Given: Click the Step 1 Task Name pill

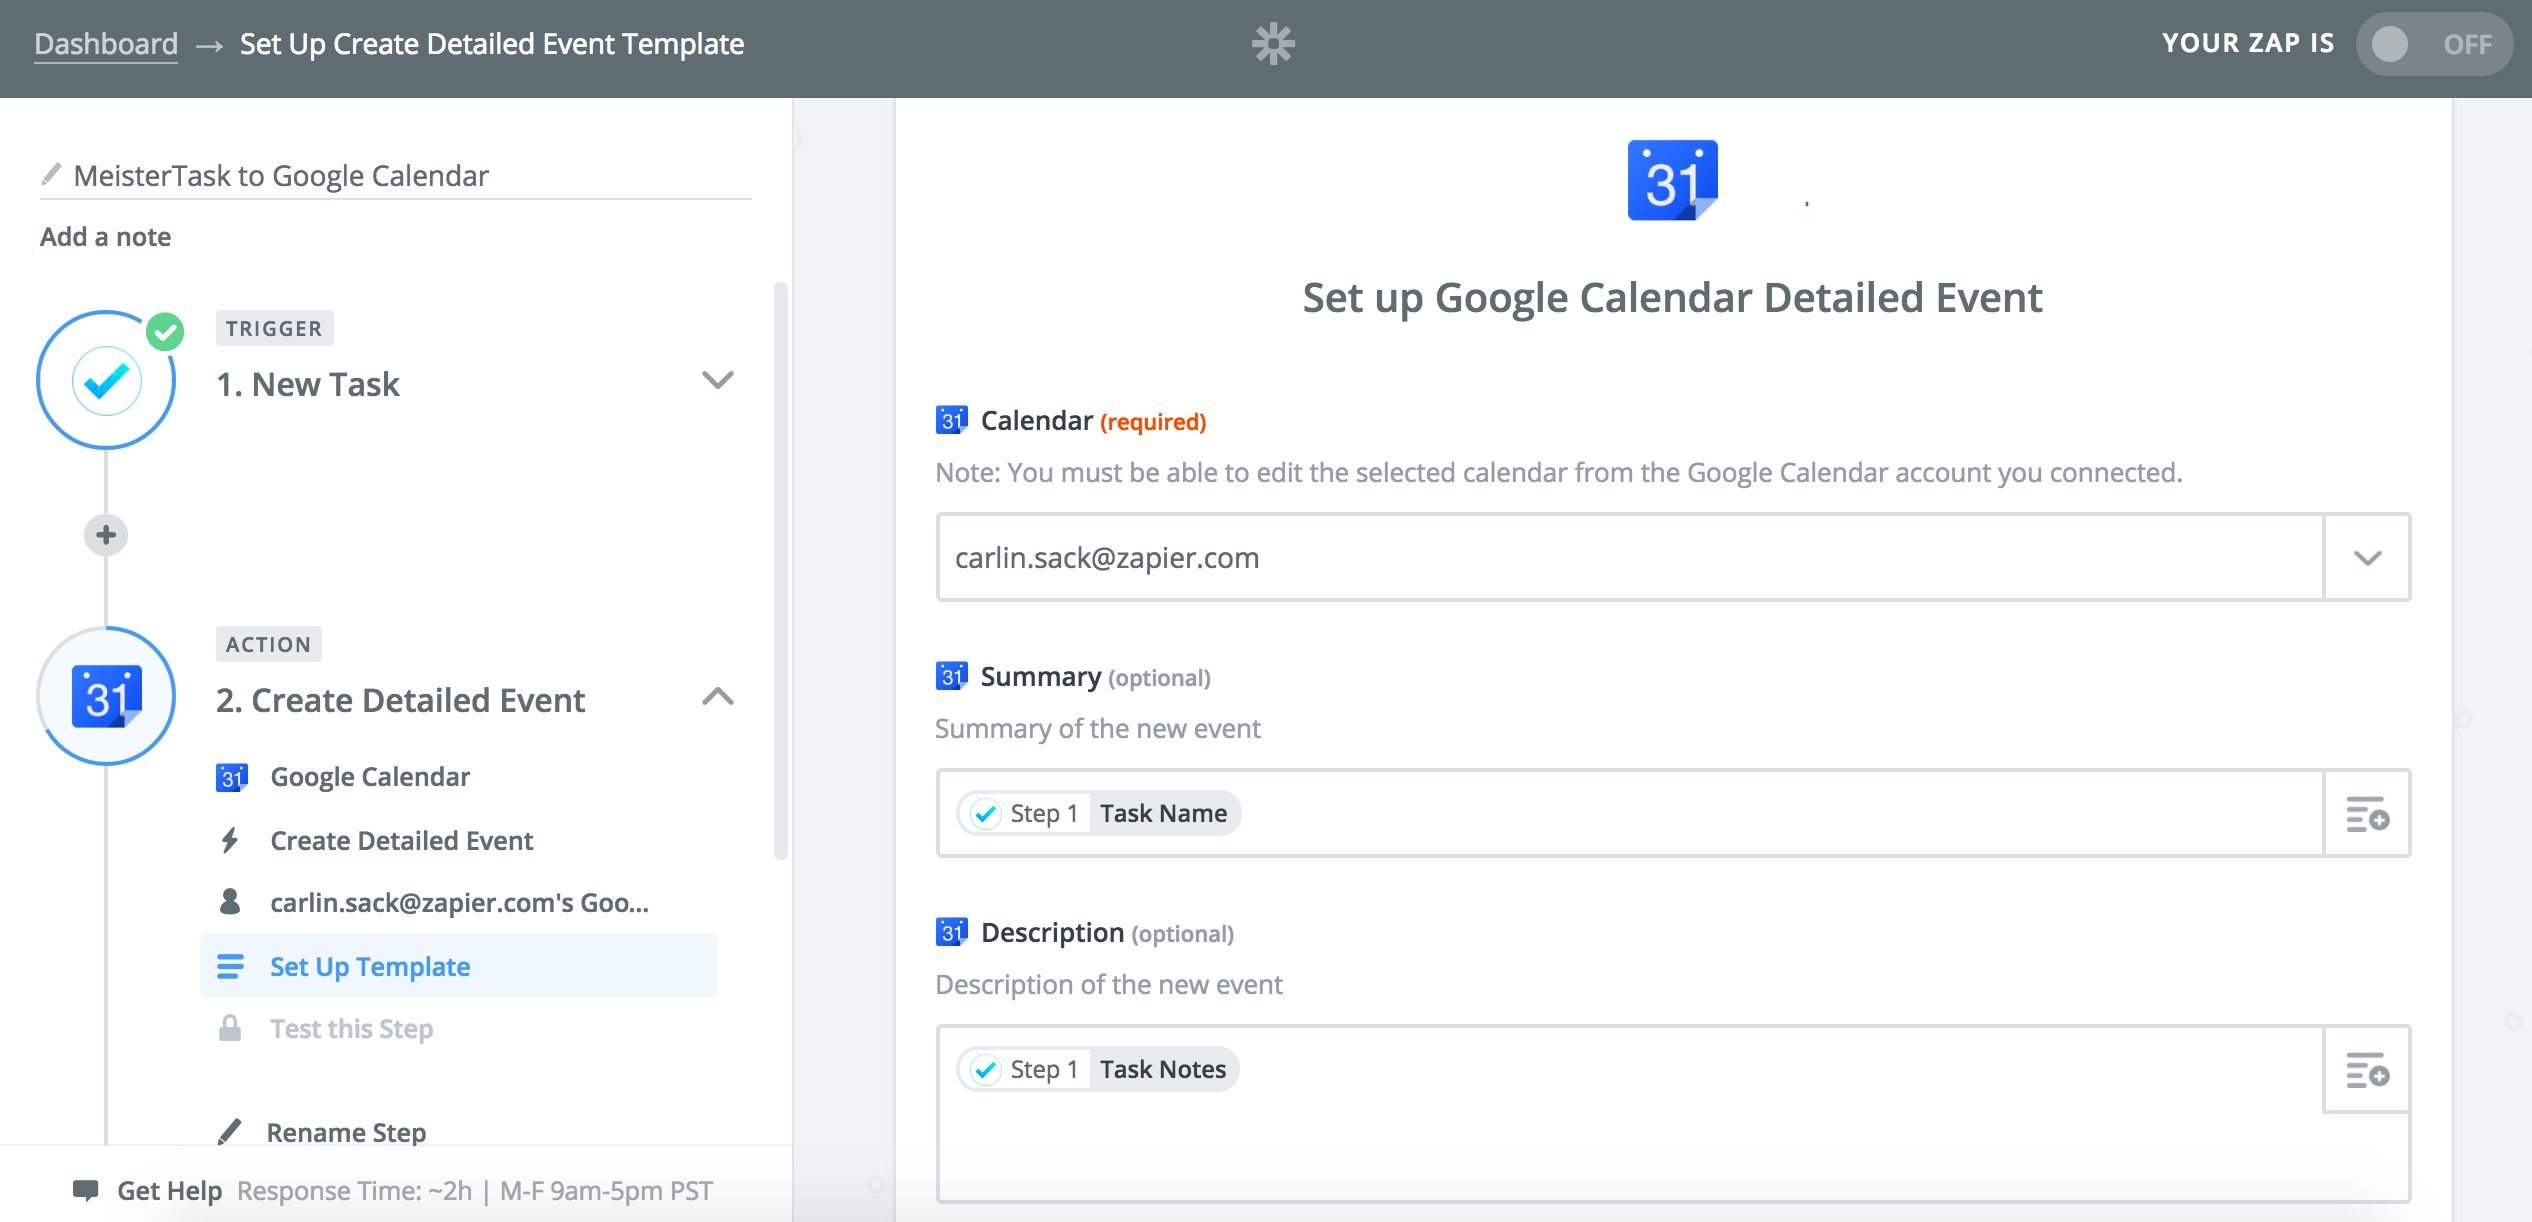Looking at the screenshot, I should click(1099, 813).
